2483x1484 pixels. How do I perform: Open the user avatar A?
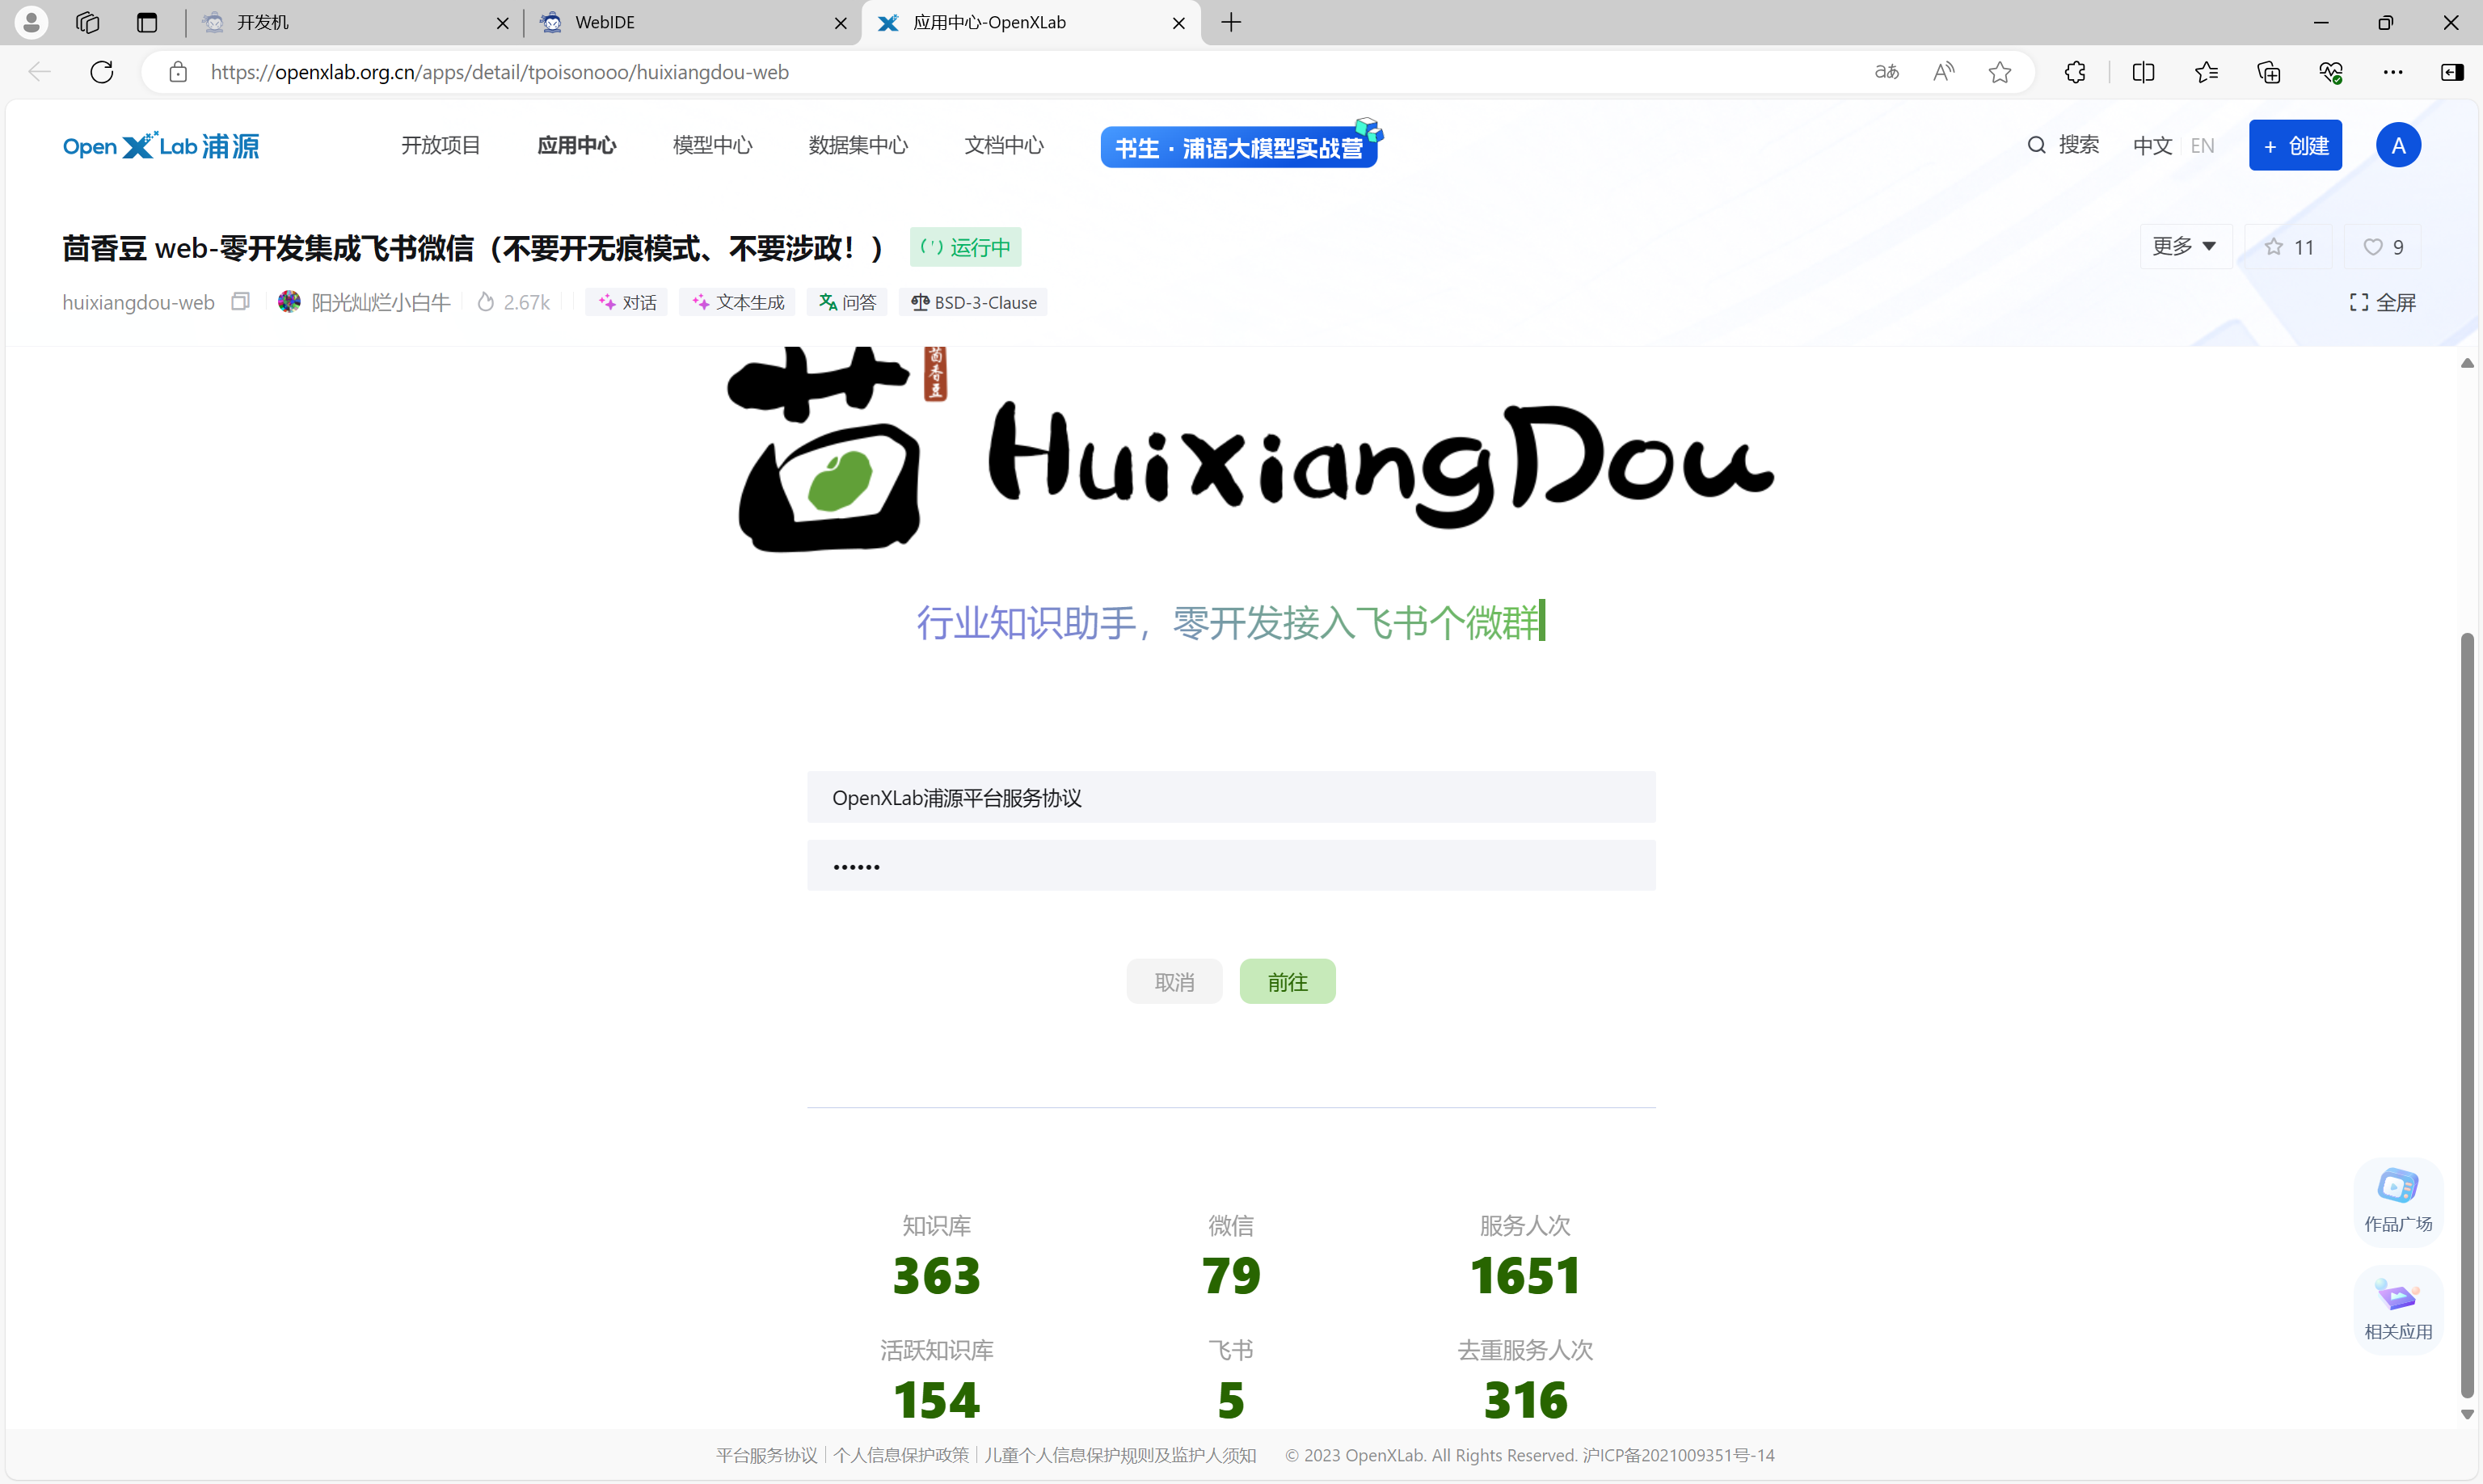(x=2398, y=146)
